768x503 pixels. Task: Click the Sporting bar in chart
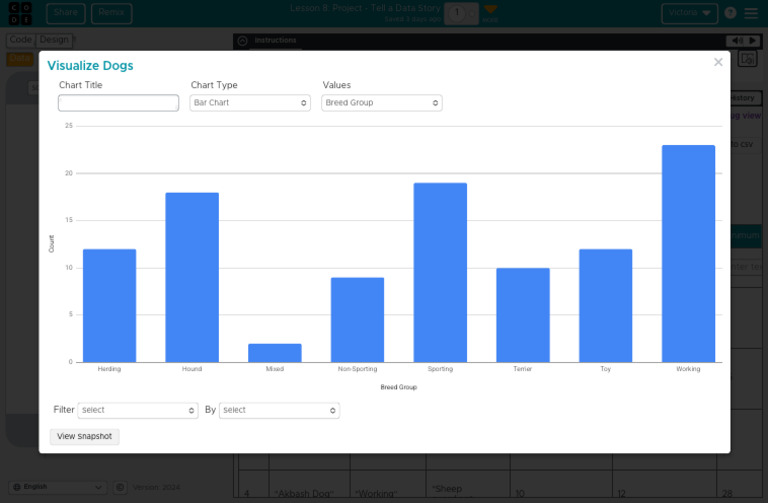click(x=440, y=273)
